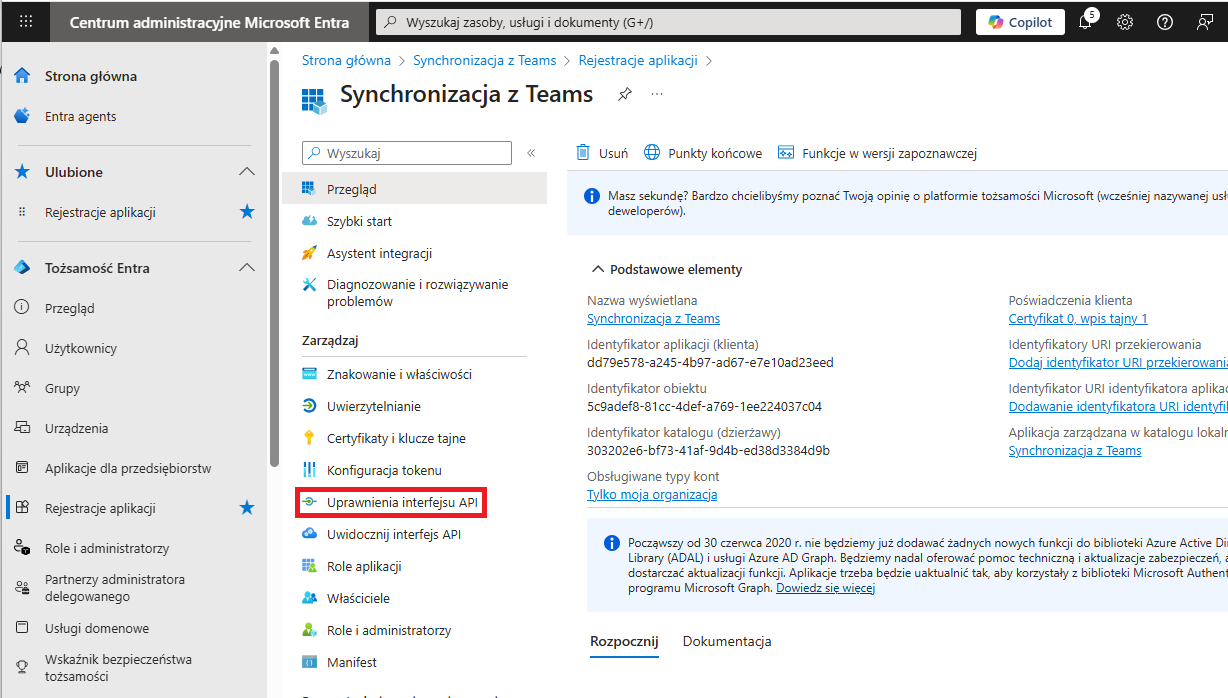1228x698 pixels.
Task: Navigate to Użytkownicy in the sidebar
Action: (x=80, y=347)
